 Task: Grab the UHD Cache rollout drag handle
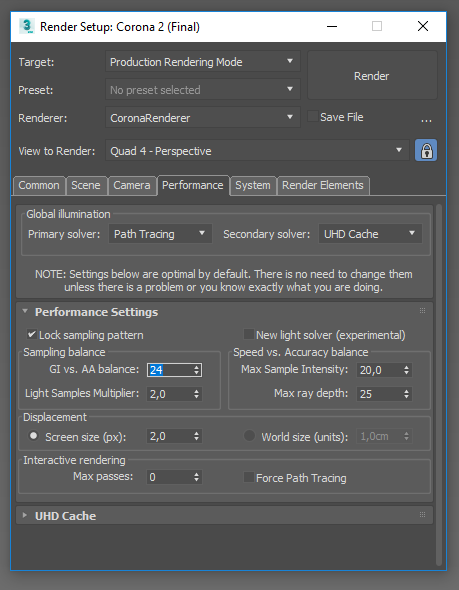(423, 515)
